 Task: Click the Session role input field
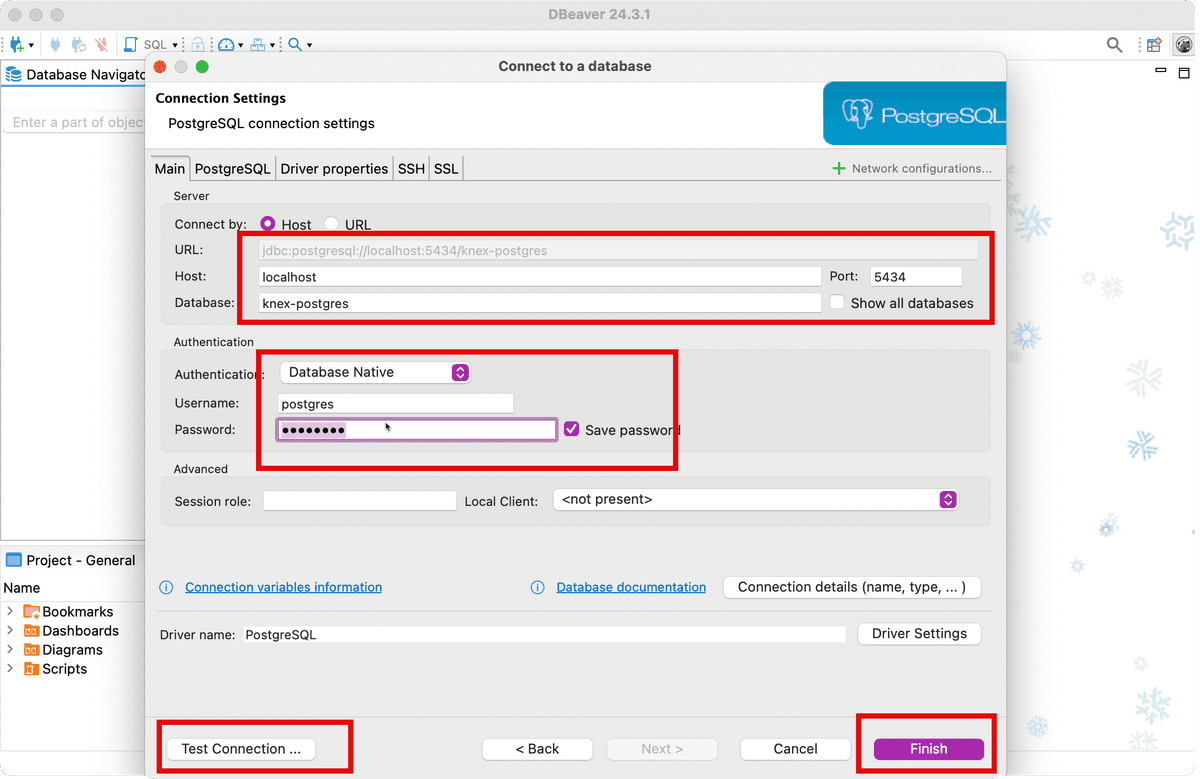[360, 500]
